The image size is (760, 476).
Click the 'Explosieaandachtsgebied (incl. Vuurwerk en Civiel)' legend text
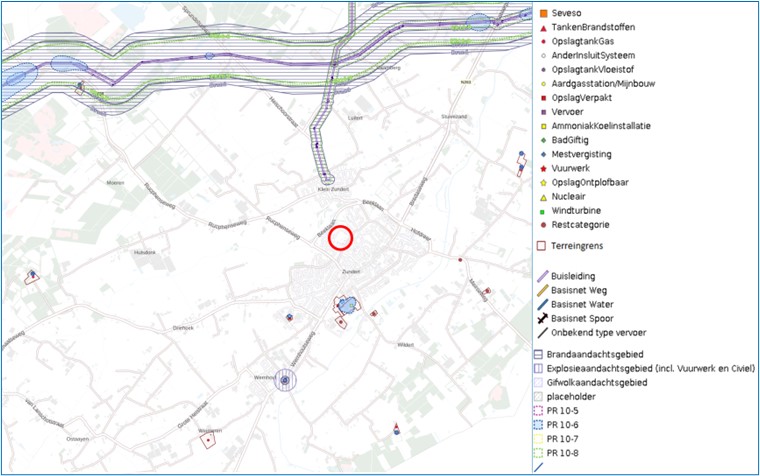click(651, 368)
